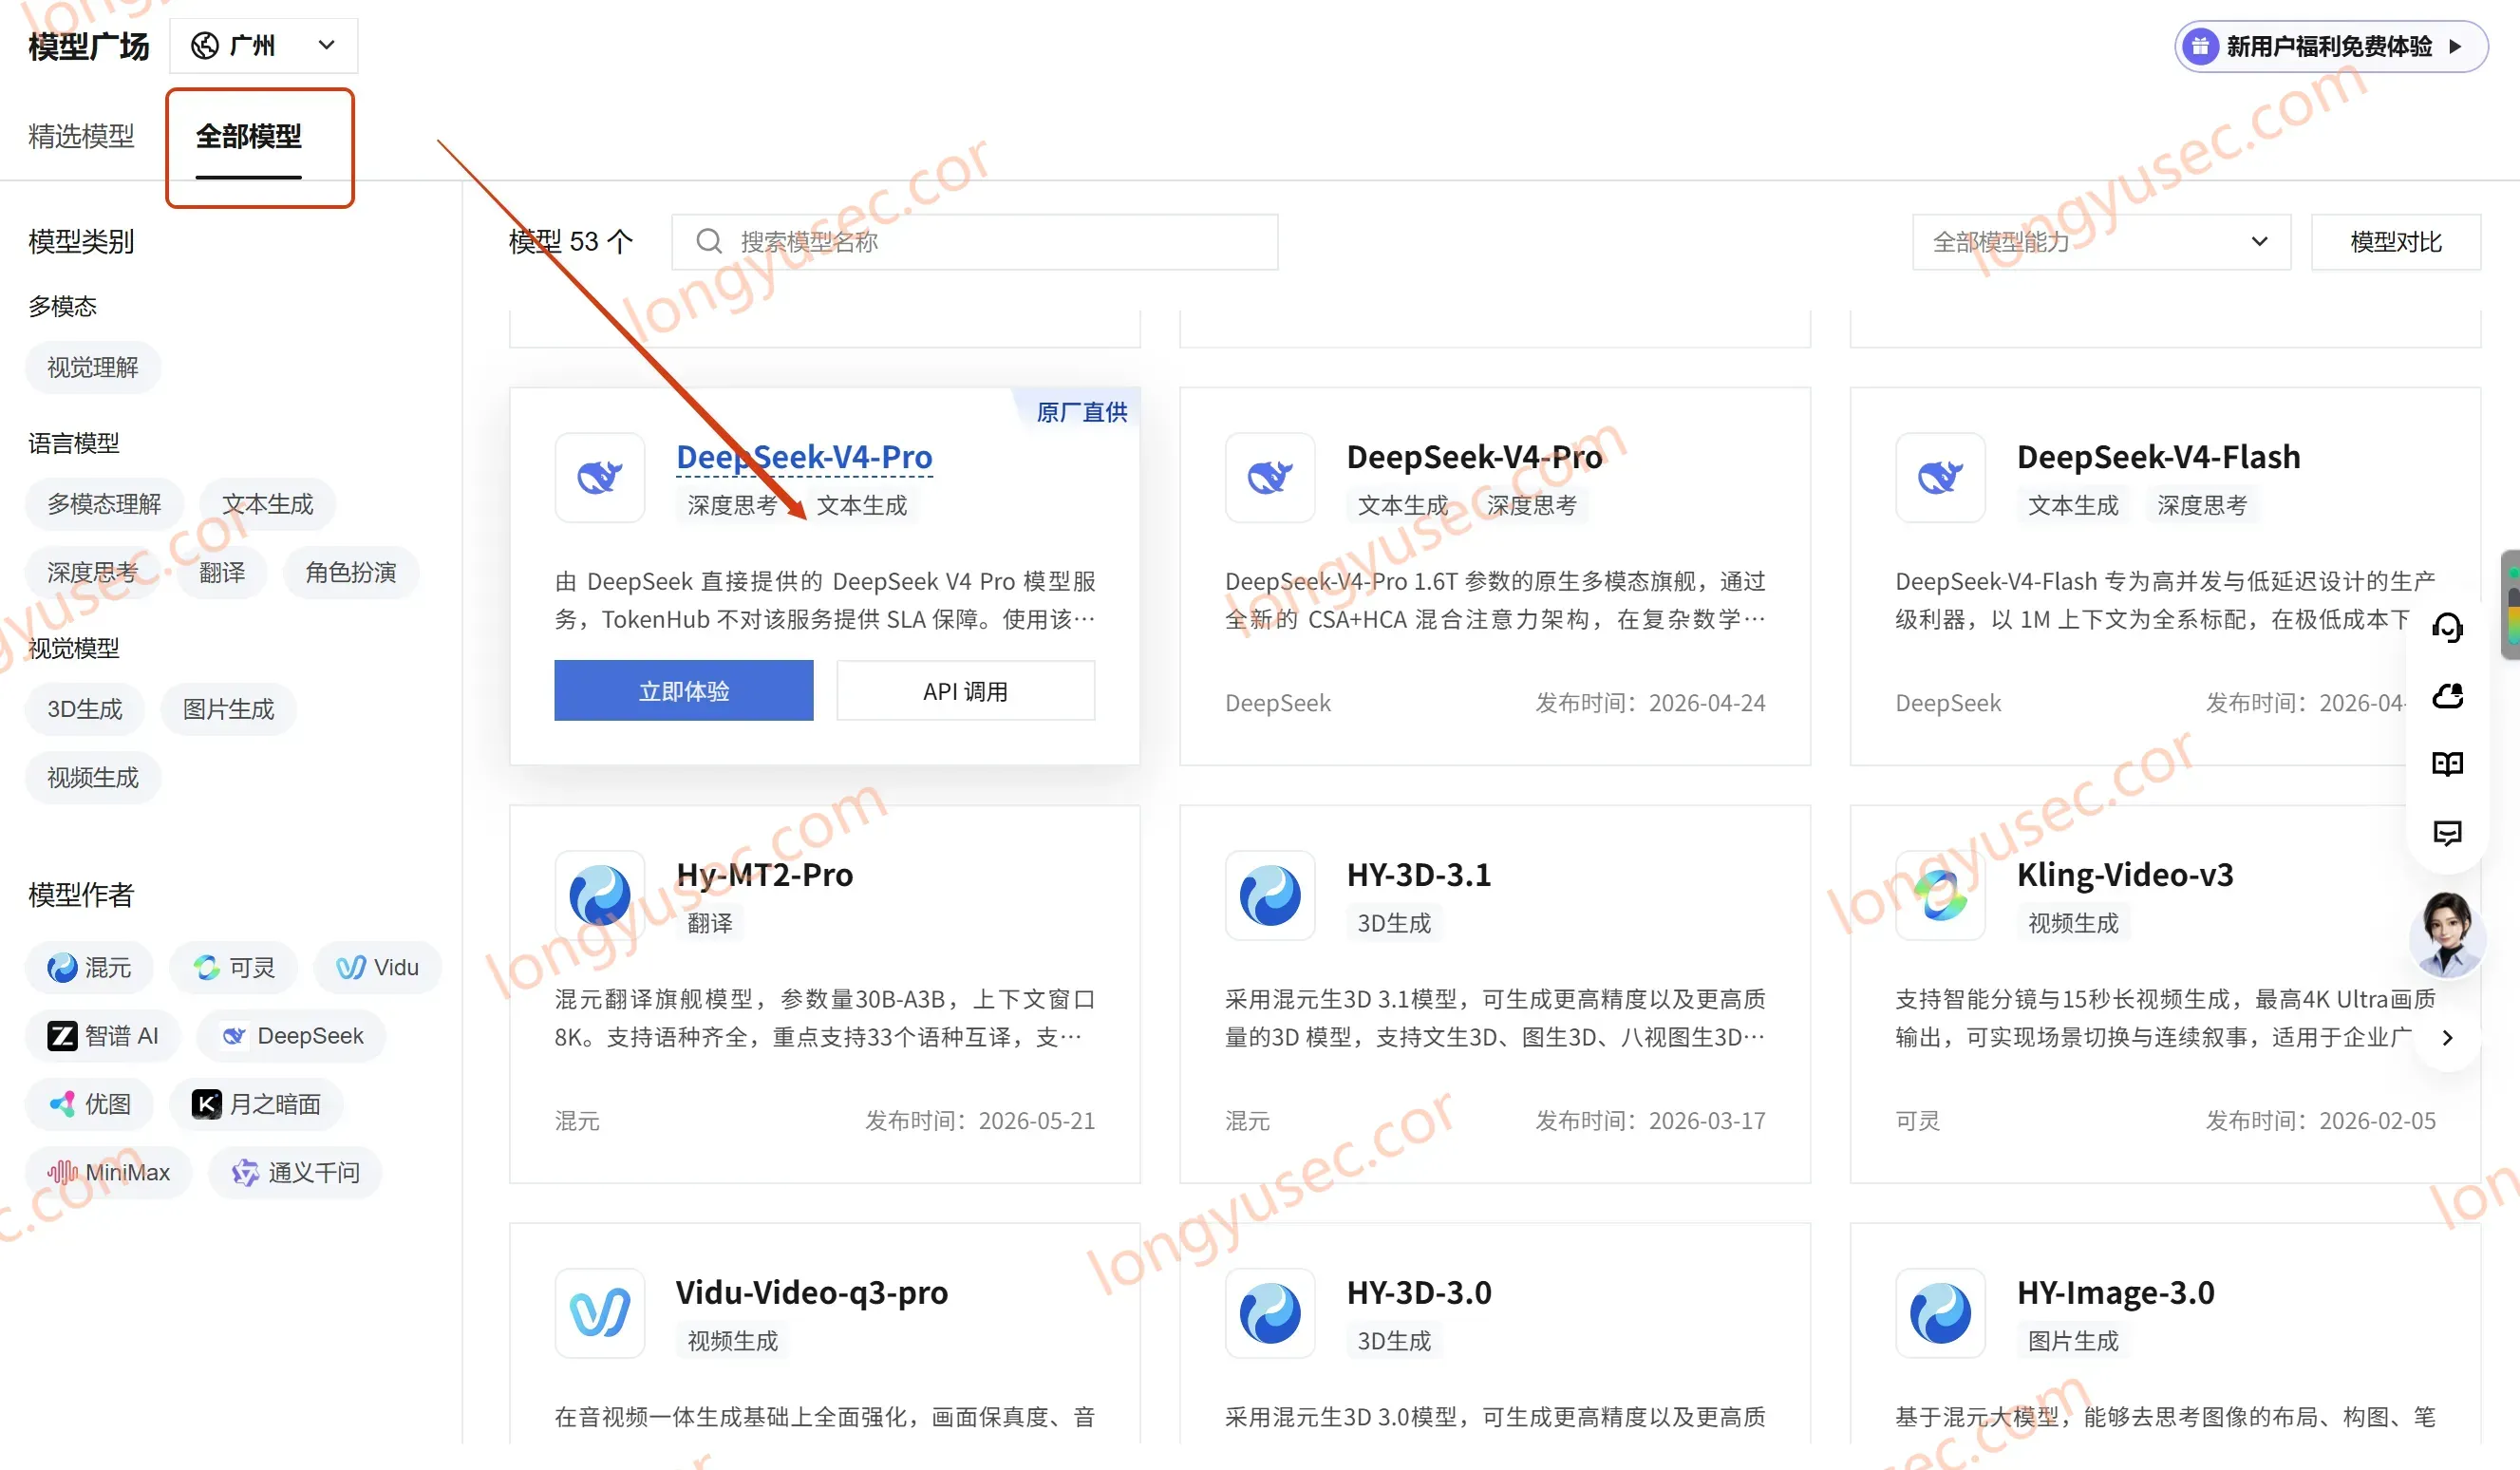This screenshot has height=1470, width=2520.
Task: Open the 全部模型能力 dropdown
Action: click(x=2101, y=241)
